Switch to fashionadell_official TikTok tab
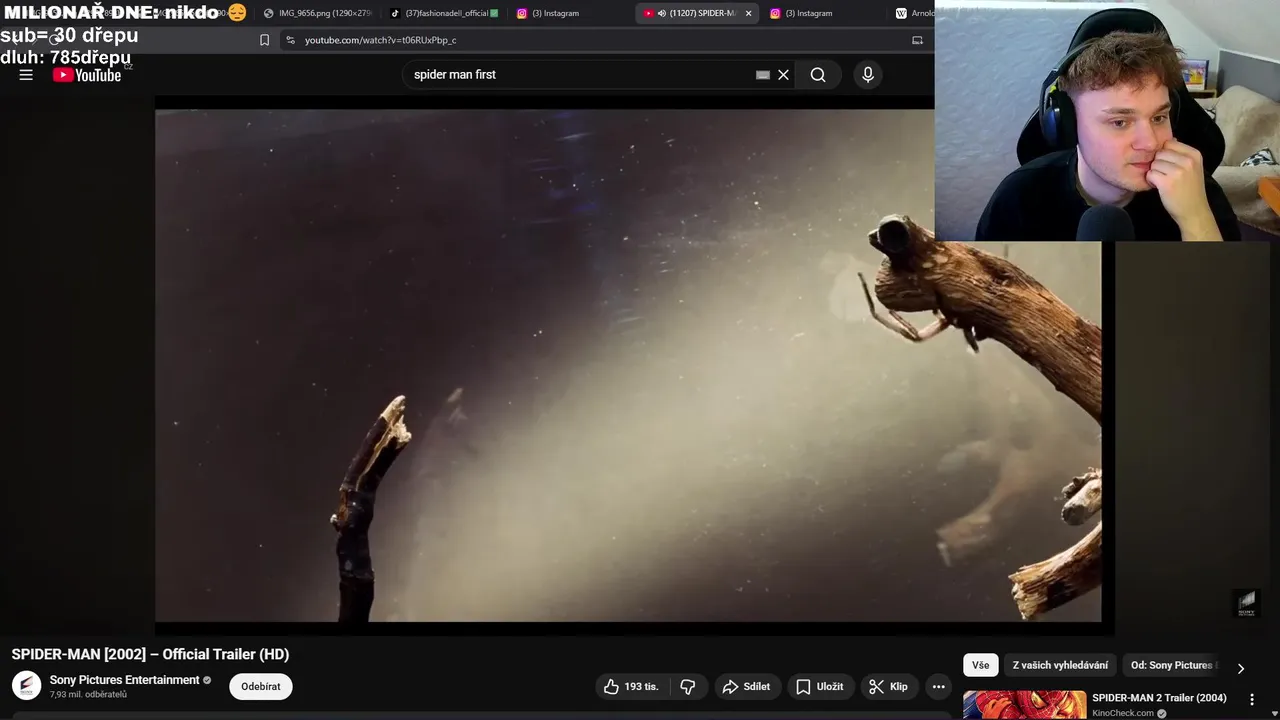Screen dimensions: 1280x720 tap(444, 13)
